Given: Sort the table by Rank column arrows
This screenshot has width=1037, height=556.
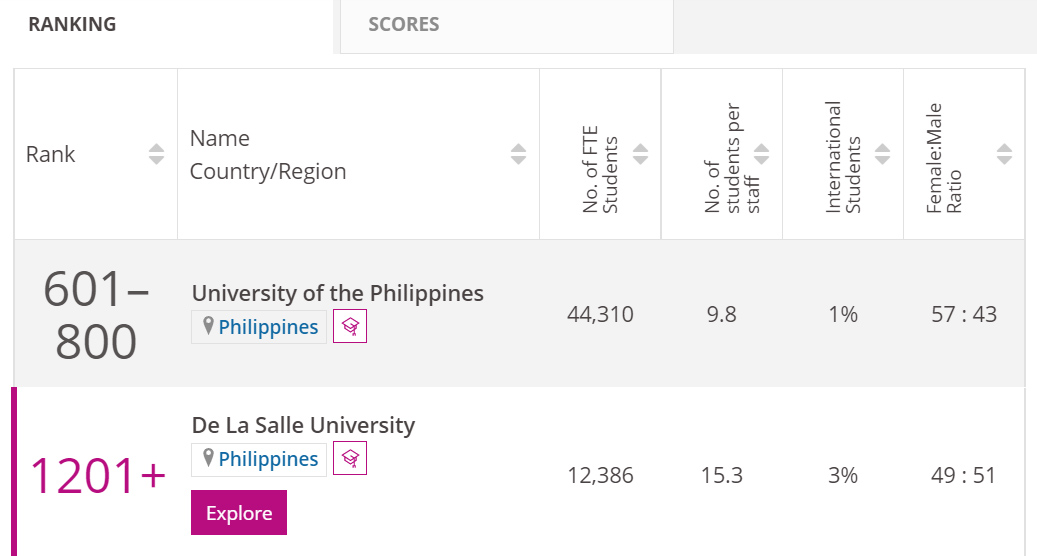Looking at the screenshot, I should [x=156, y=154].
